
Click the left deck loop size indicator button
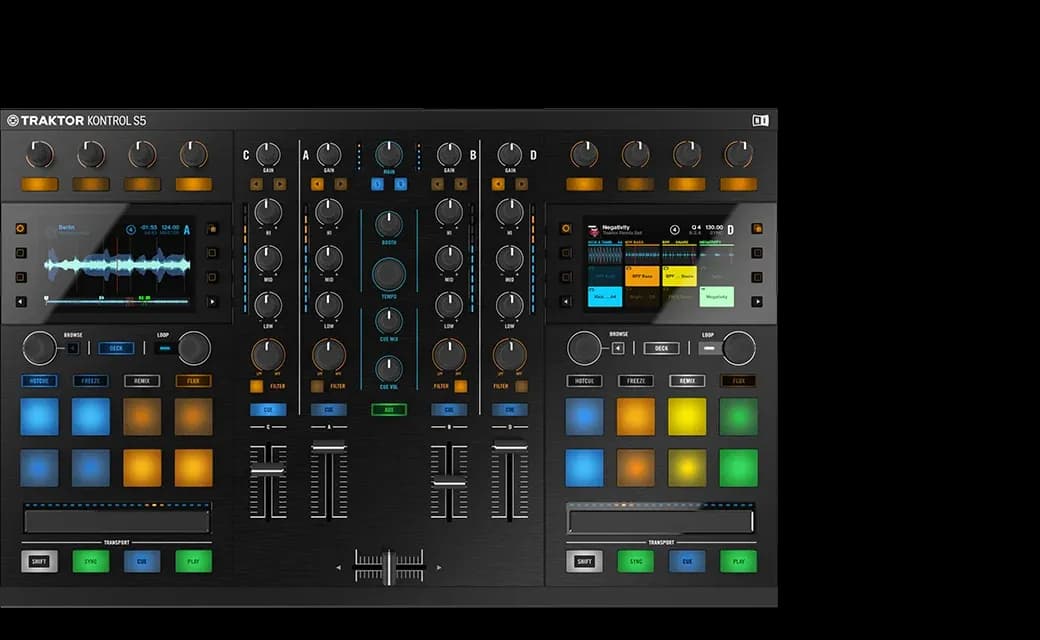pos(165,348)
